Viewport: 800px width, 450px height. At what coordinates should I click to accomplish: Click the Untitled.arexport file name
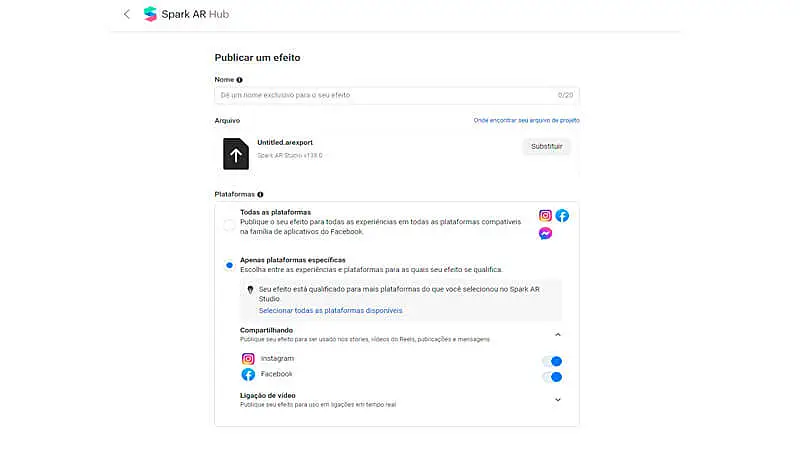click(285, 142)
